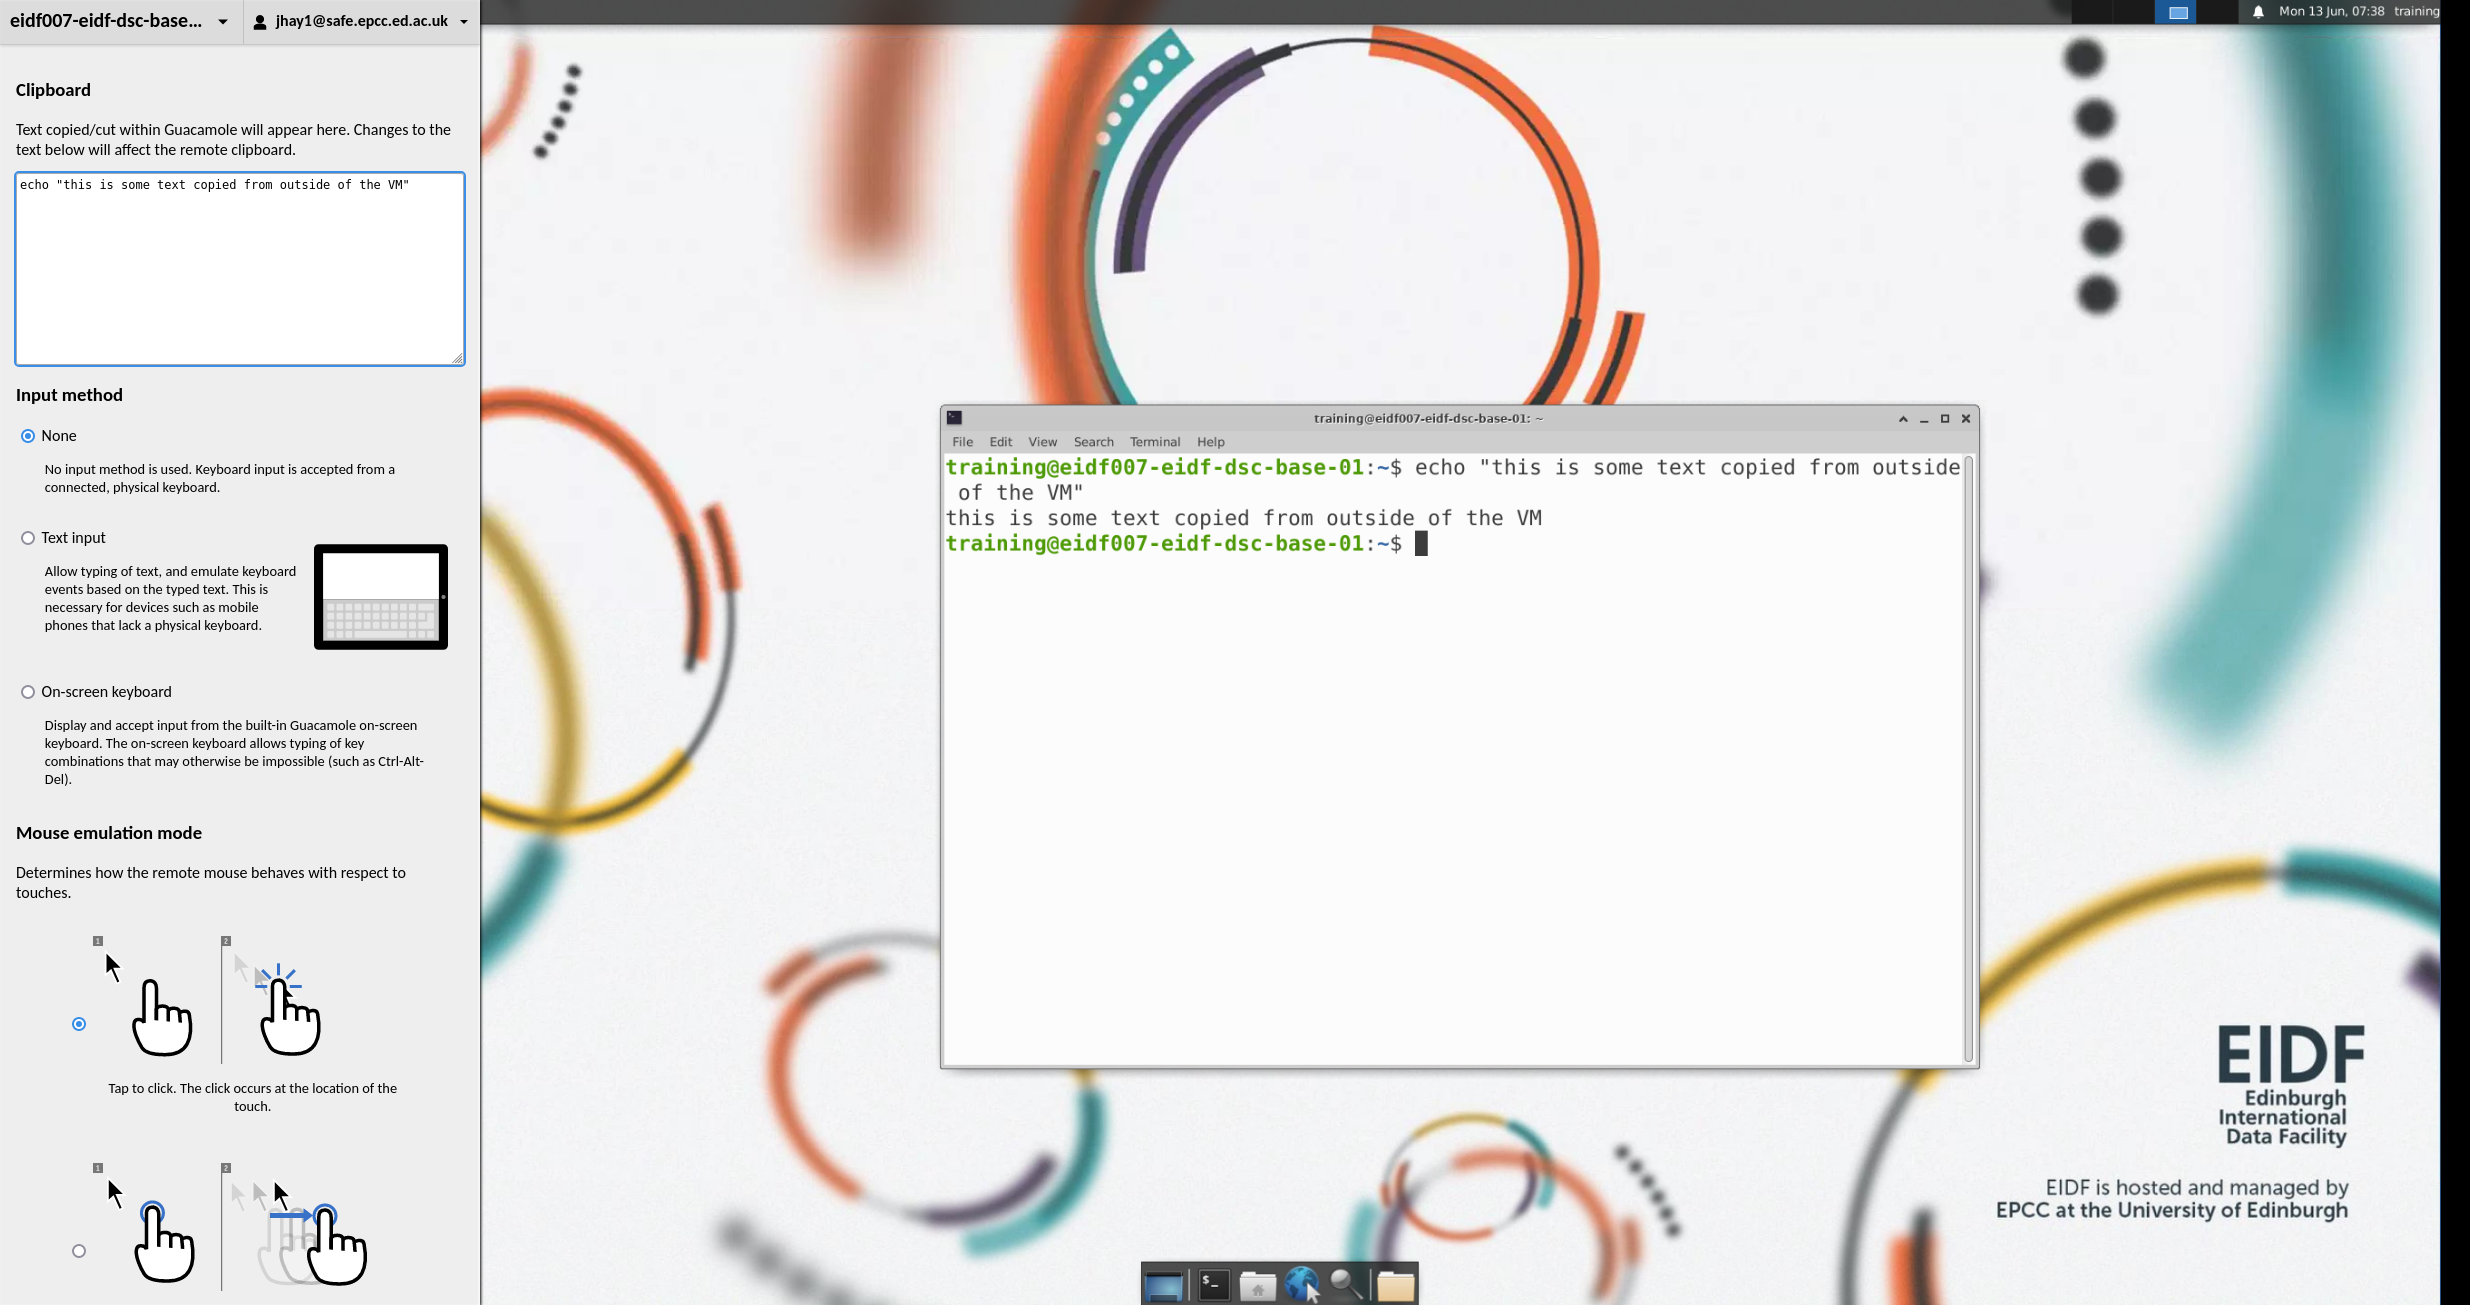The image size is (2470, 1305).
Task: Open the home folder icon in the dock
Action: pyautogui.click(x=1258, y=1285)
